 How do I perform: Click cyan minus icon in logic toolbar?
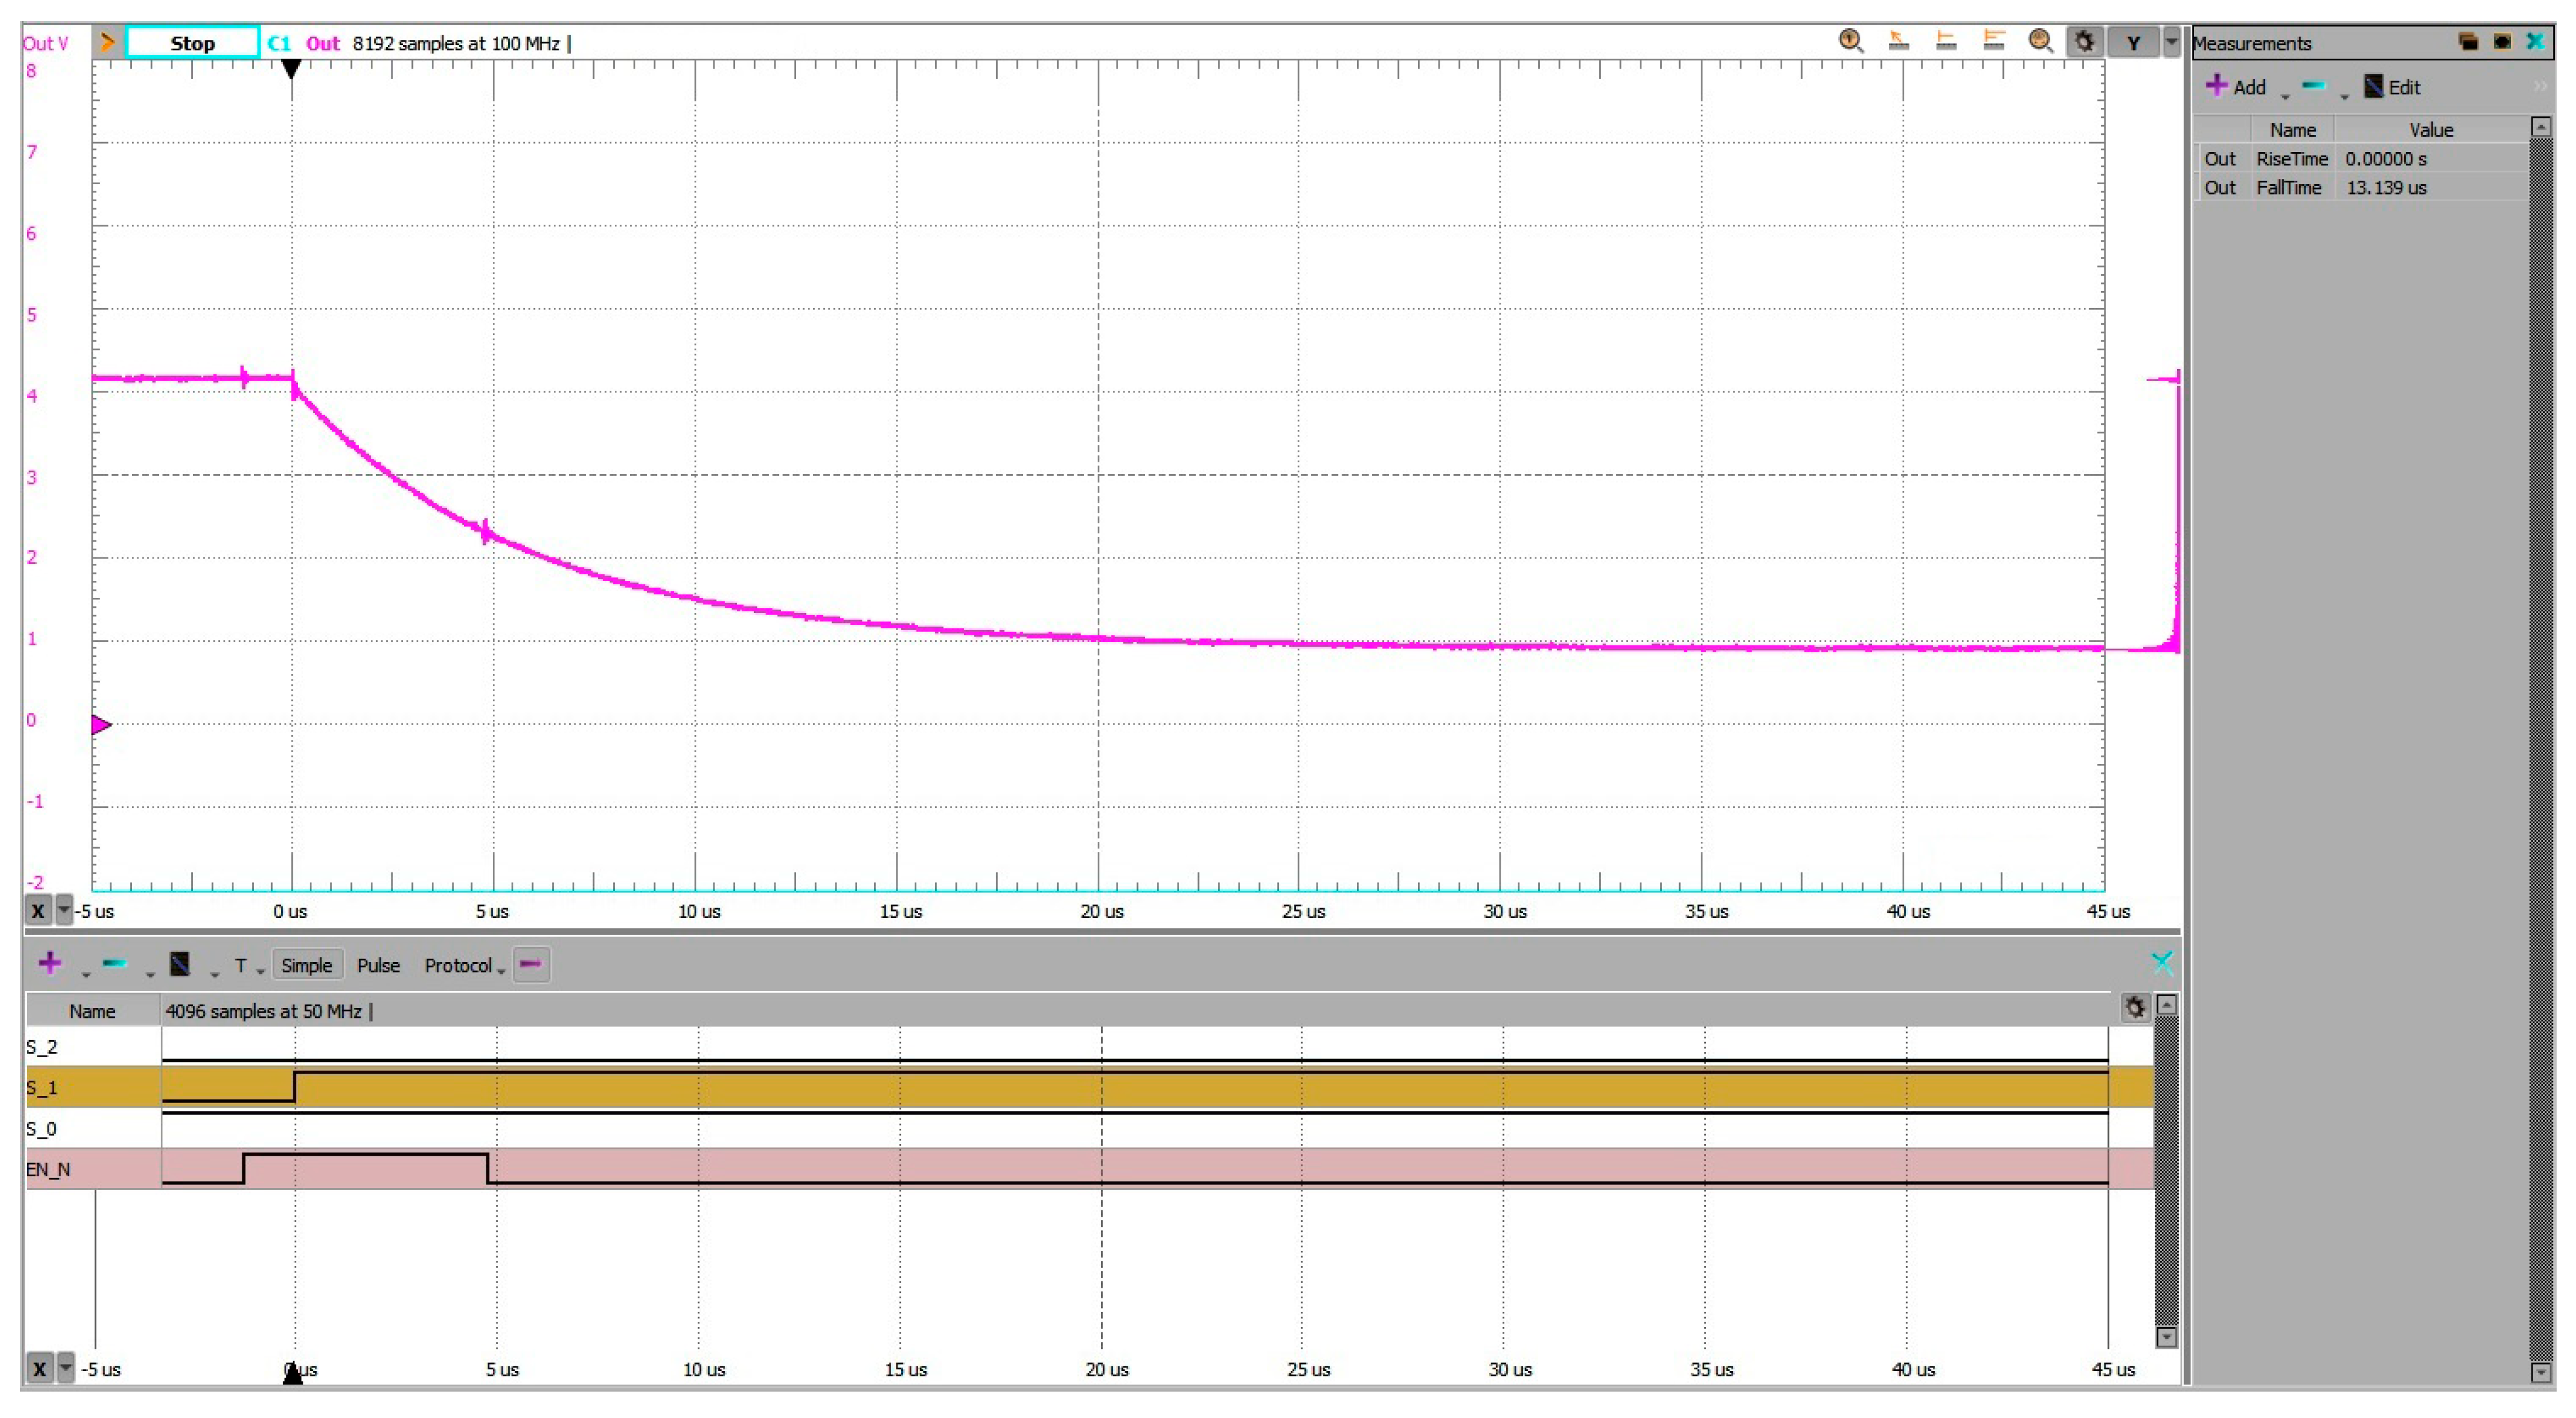pos(115,963)
